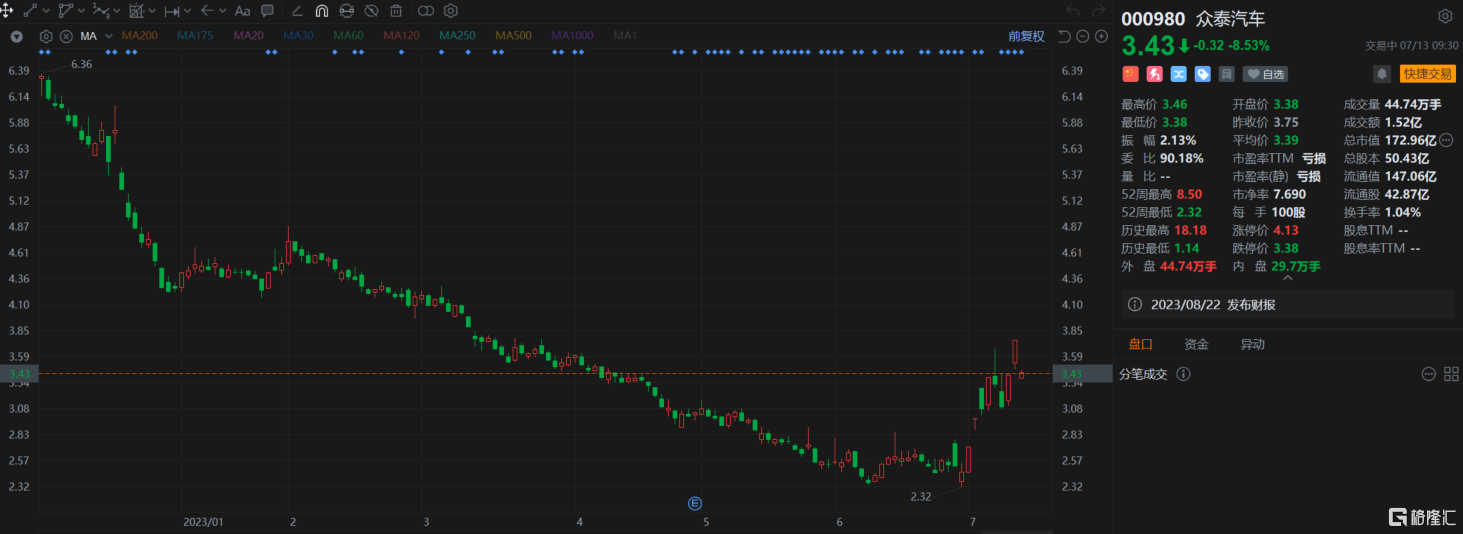This screenshot has height=534, width=1463.
Task: Click the 总市值 info circle icon
Action: (x=1446, y=140)
